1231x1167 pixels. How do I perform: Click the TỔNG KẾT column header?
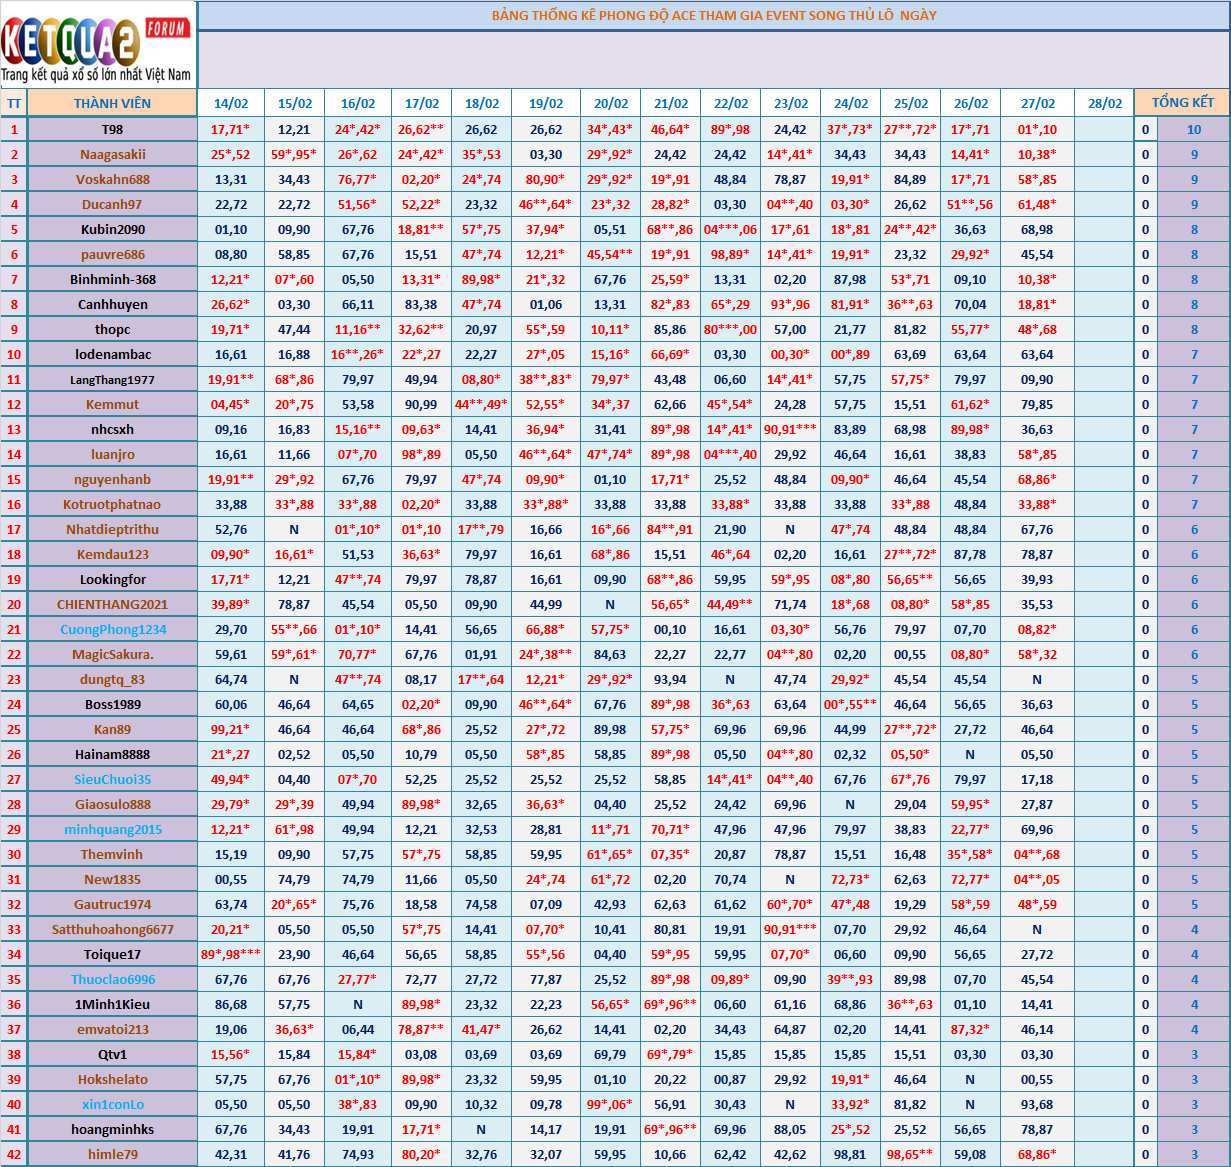(1183, 103)
